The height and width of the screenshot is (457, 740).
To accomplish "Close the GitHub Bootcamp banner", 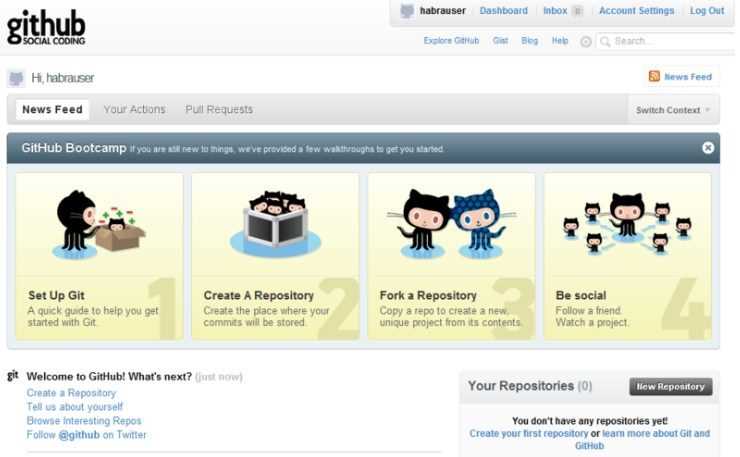I will click(707, 148).
